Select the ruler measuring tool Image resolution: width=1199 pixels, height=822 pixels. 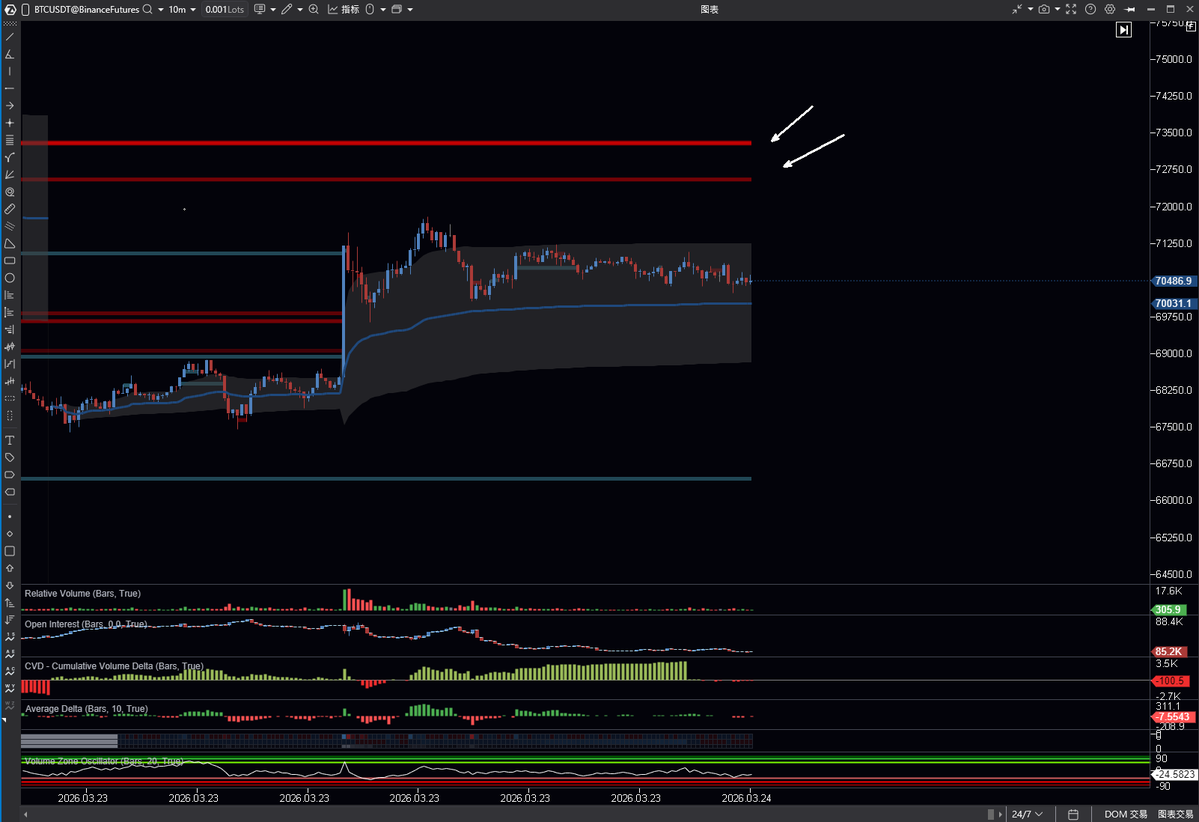10,209
